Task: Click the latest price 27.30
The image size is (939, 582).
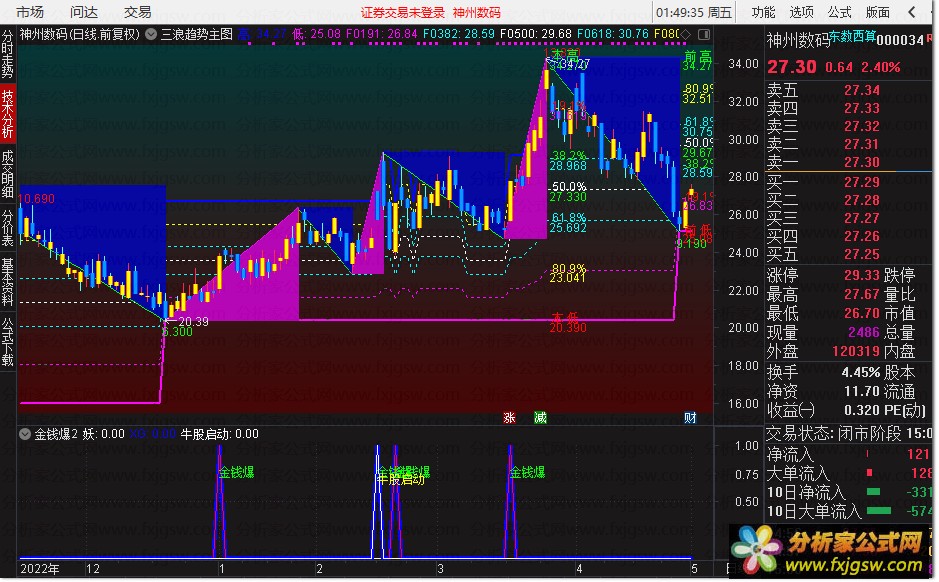Action: pyautogui.click(x=792, y=66)
